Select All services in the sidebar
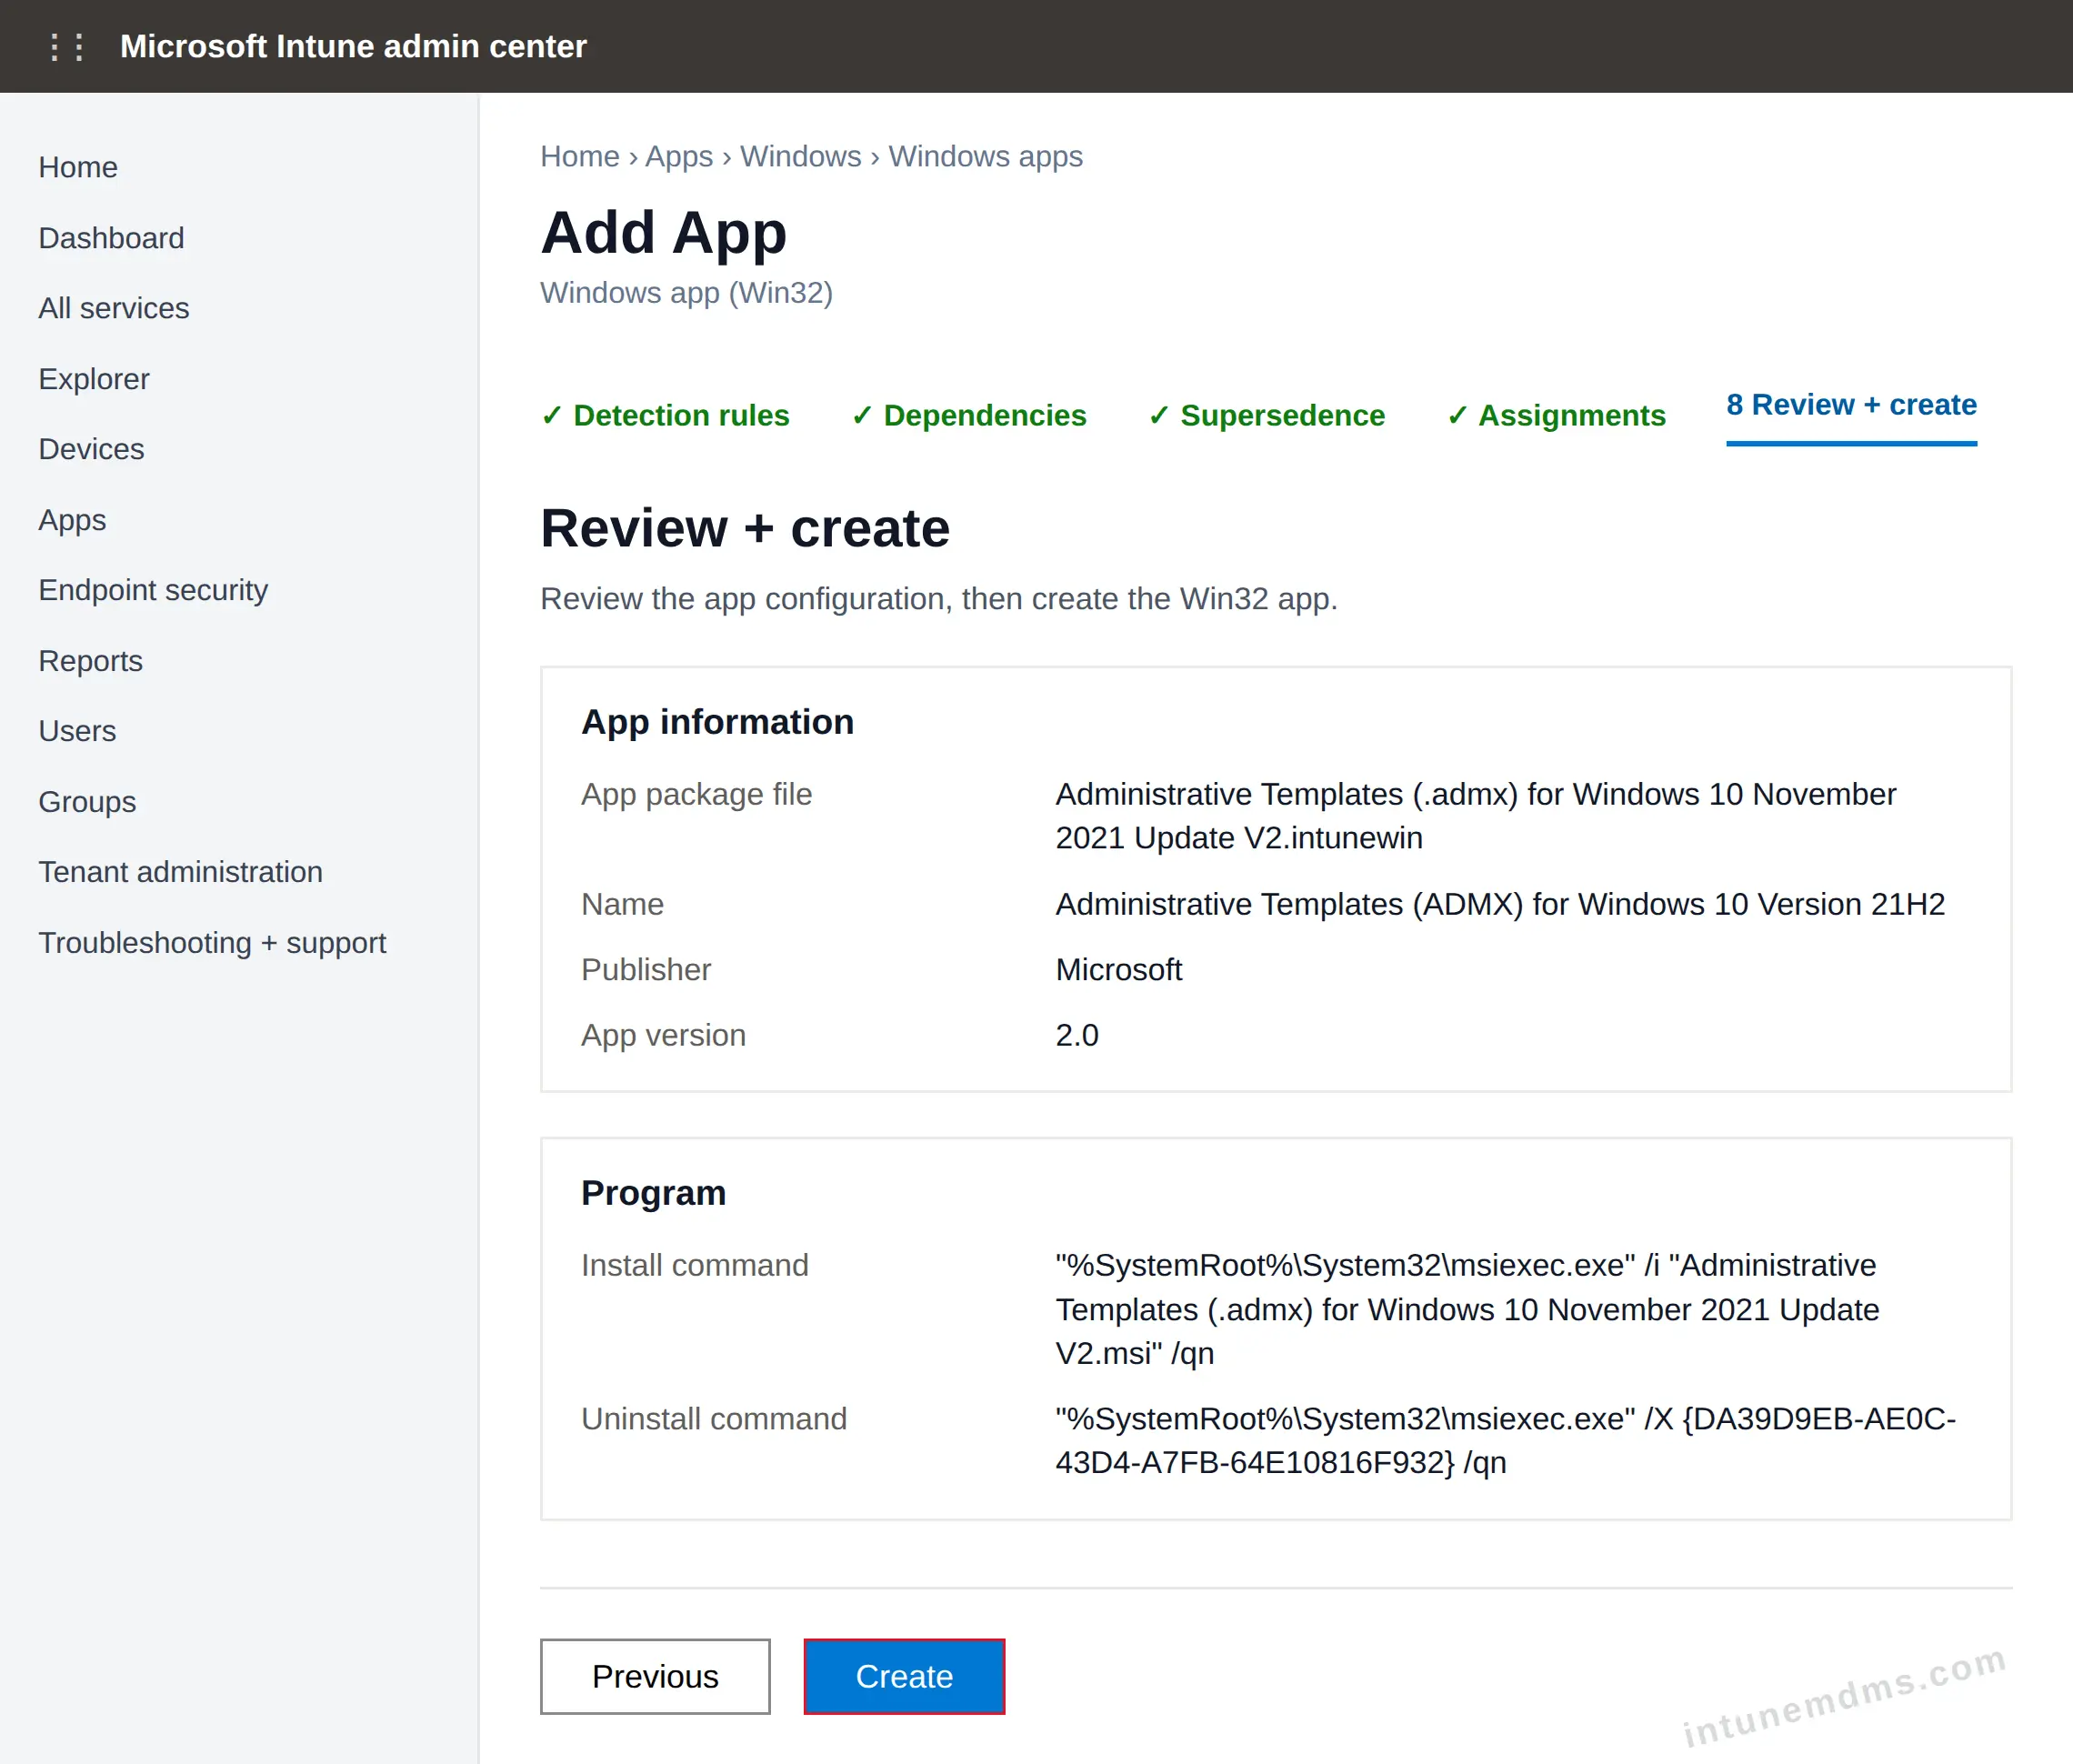 point(114,308)
